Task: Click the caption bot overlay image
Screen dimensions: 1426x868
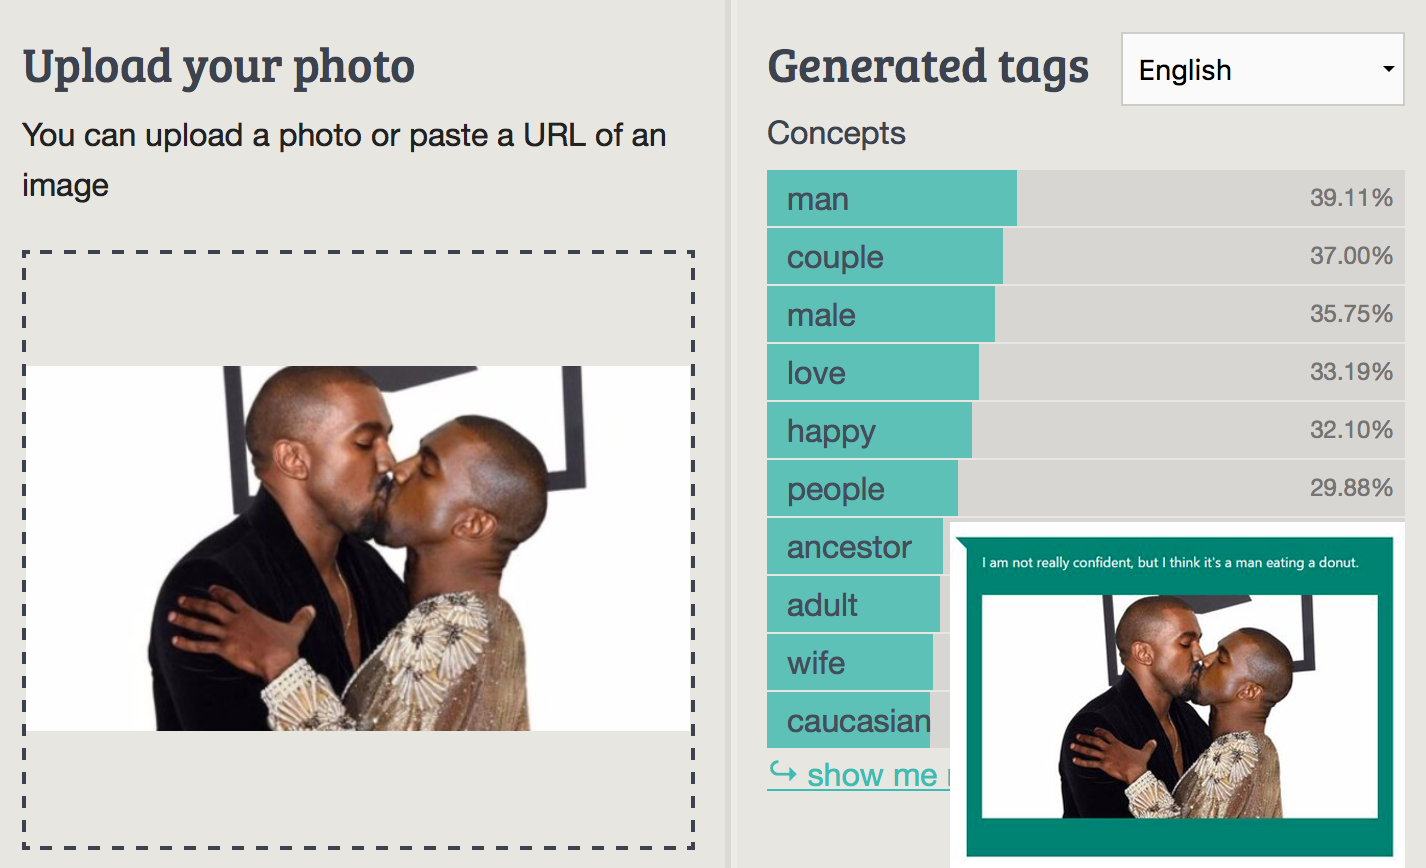Action: point(1179,706)
